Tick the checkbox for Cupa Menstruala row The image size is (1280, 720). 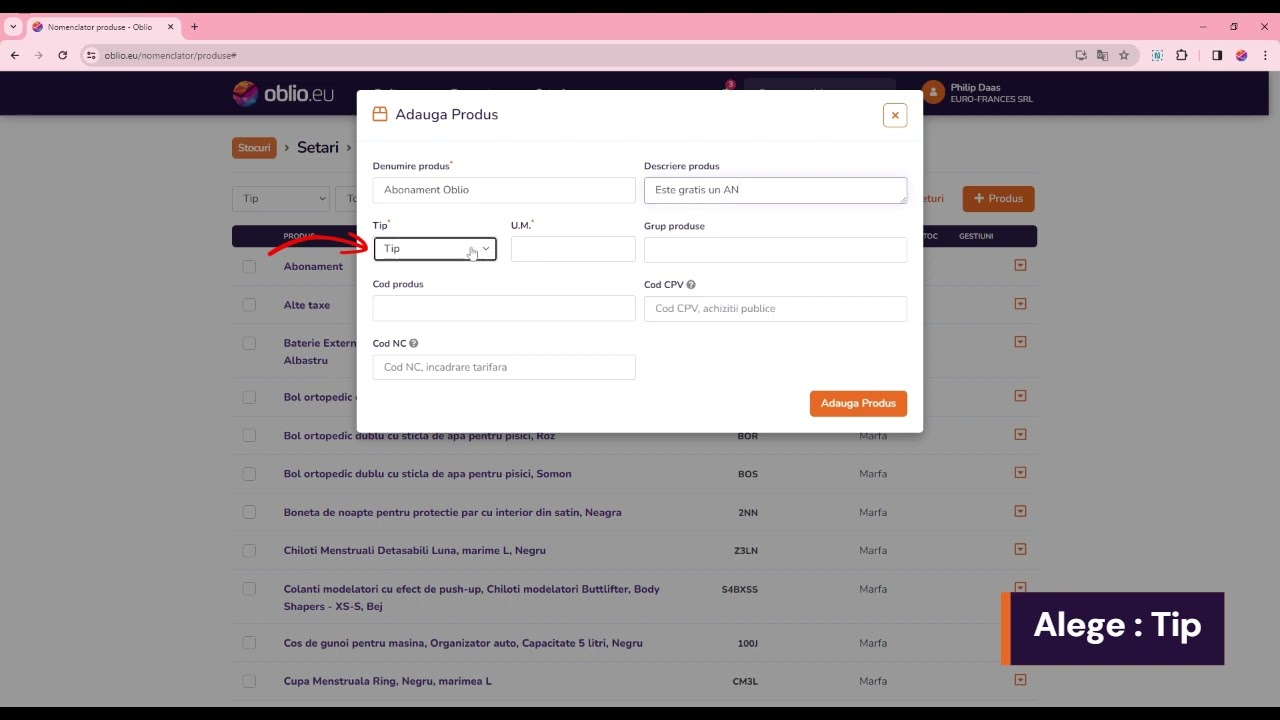249,681
